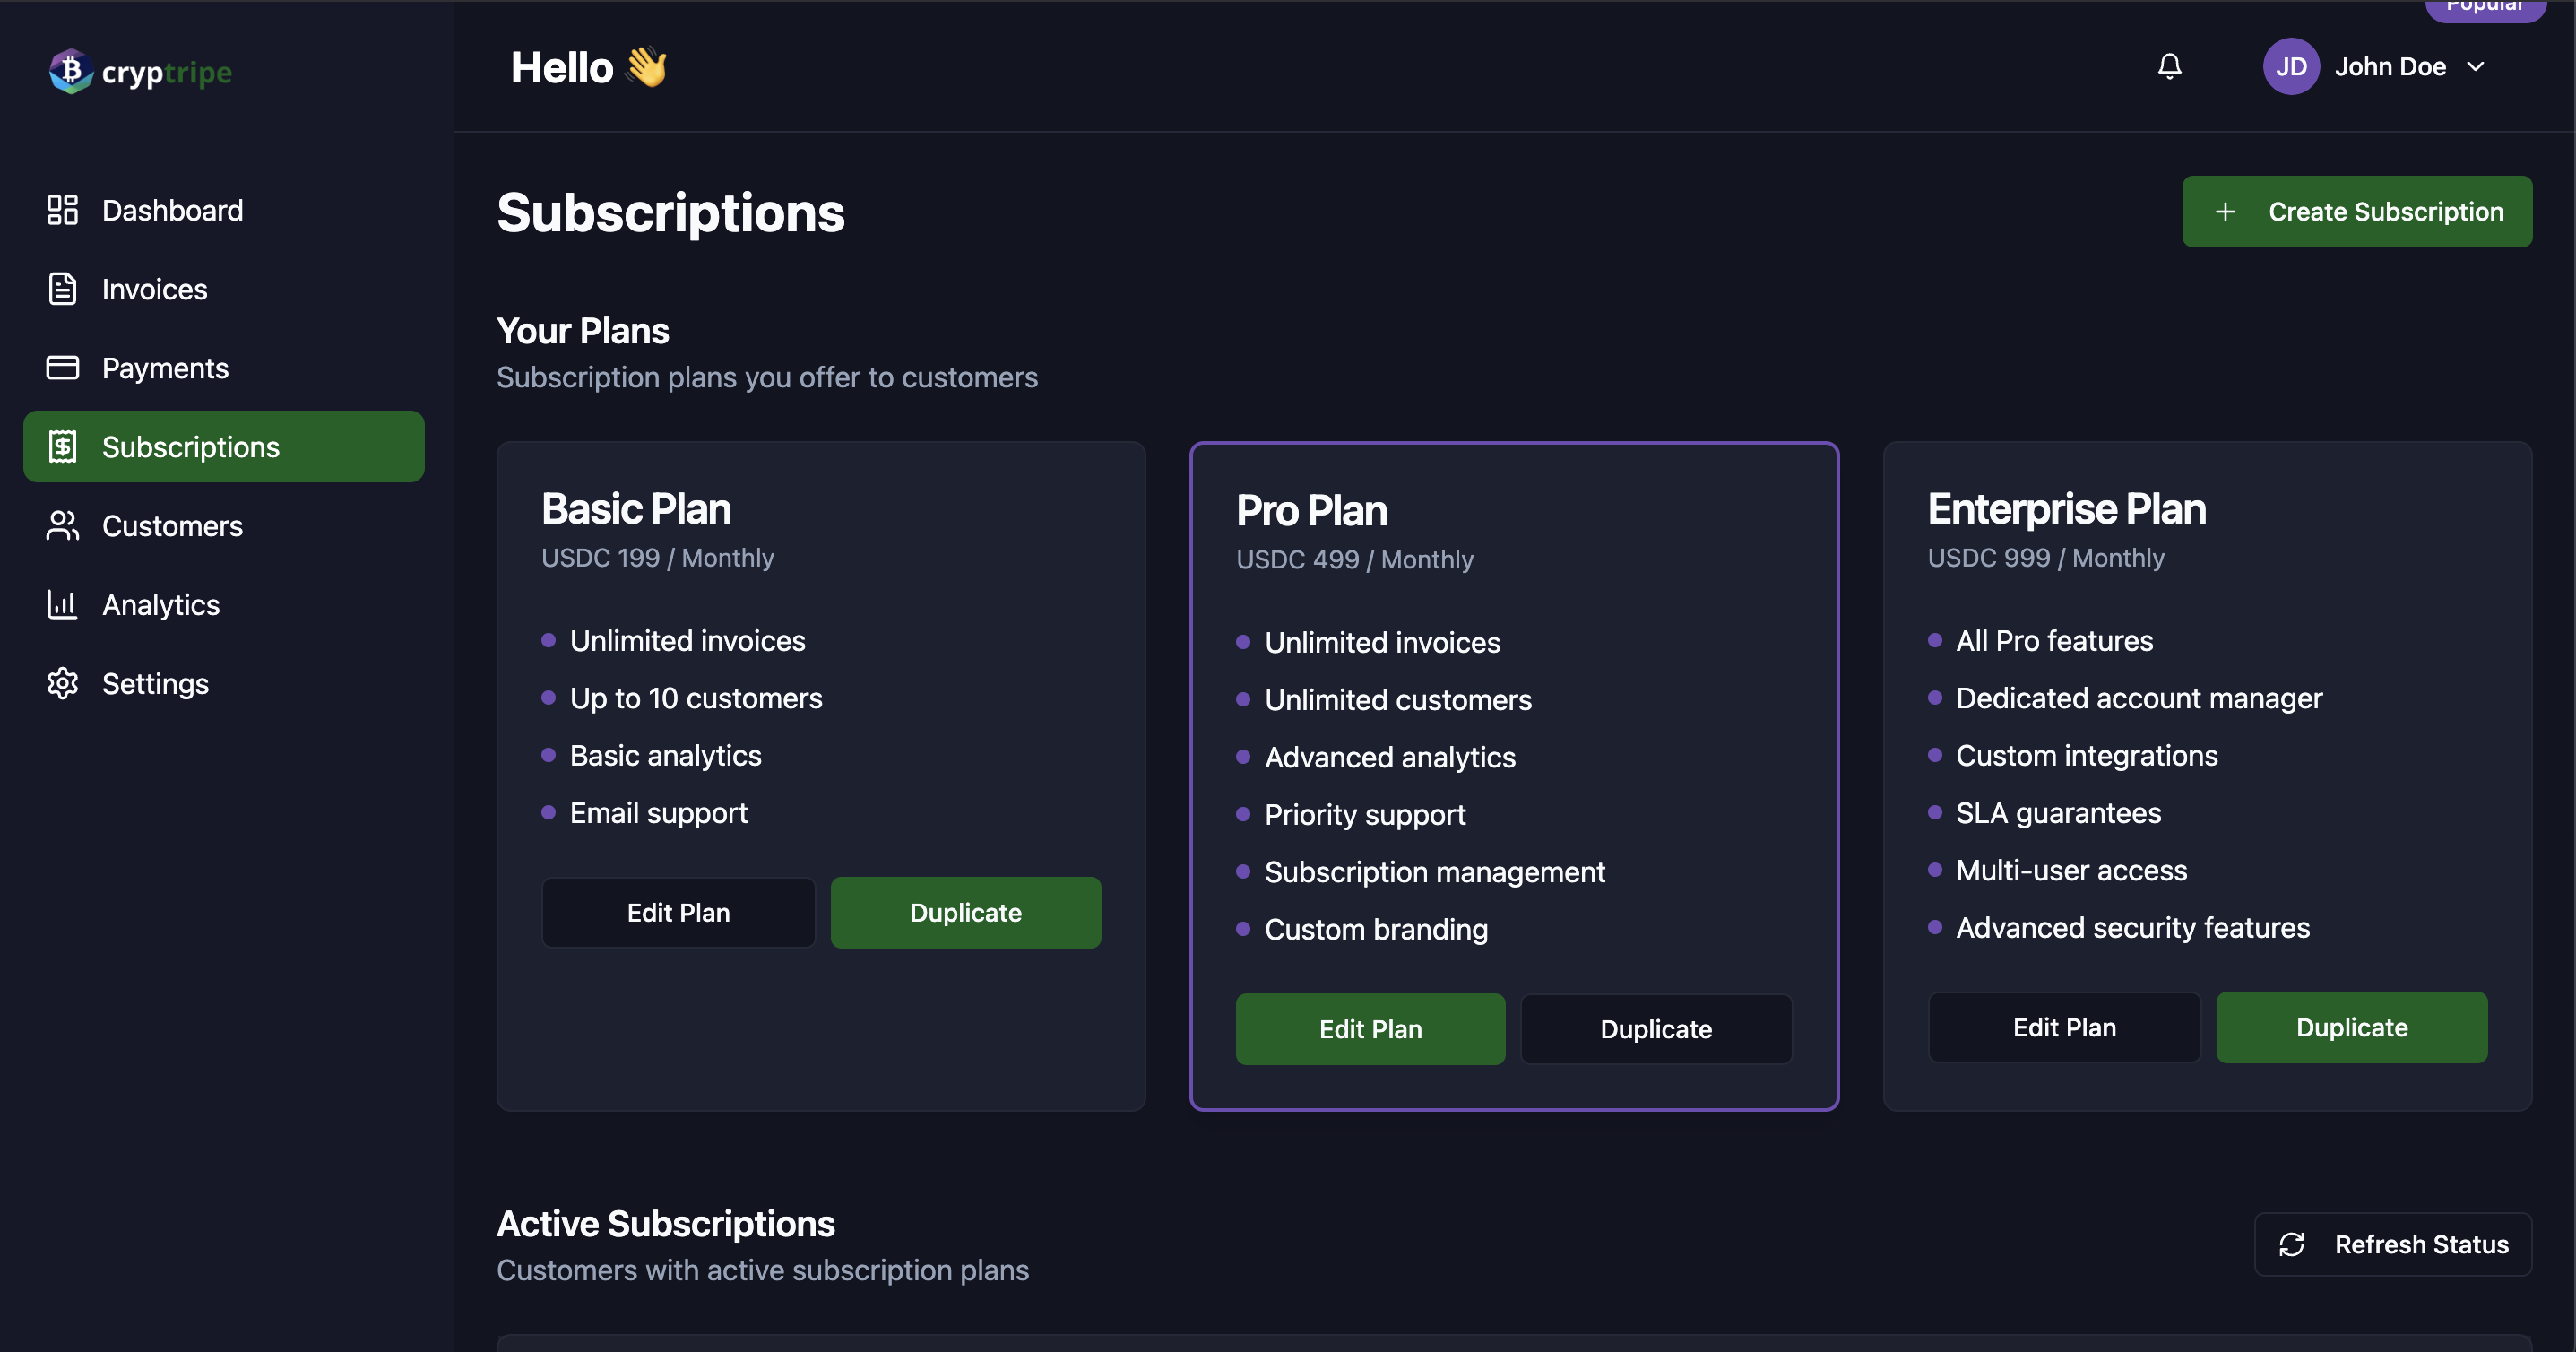Click the Analytics bar chart icon
The height and width of the screenshot is (1352, 2576).
[x=62, y=605]
